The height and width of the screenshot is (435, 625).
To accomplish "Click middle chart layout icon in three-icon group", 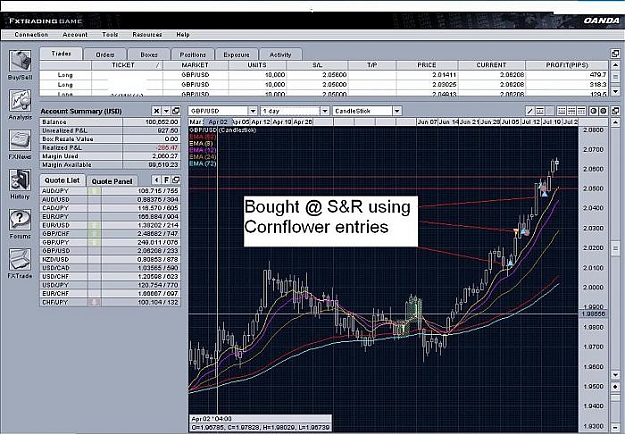I will (x=571, y=111).
